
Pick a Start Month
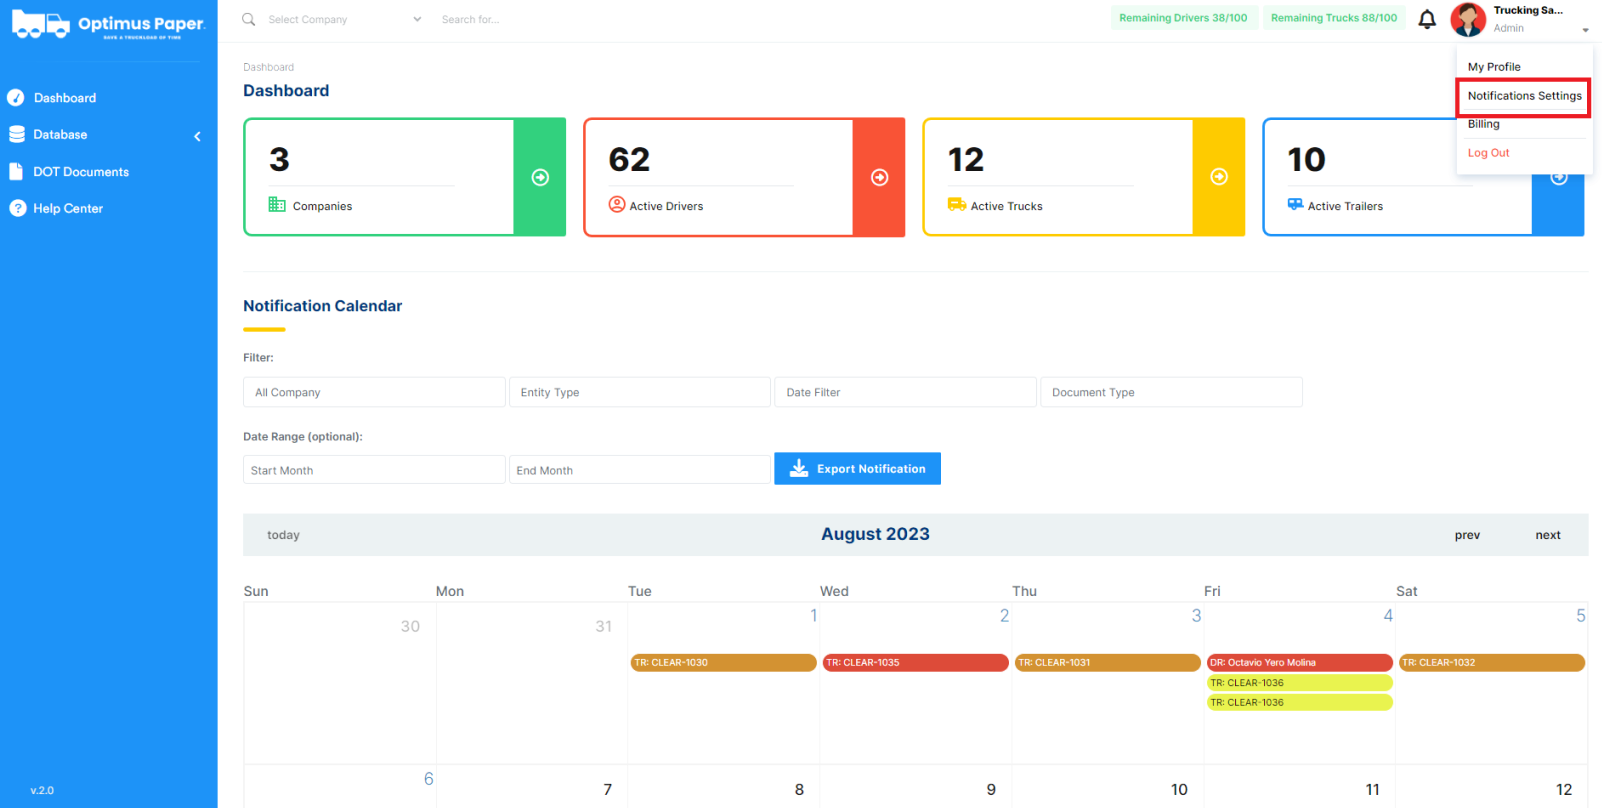tap(374, 470)
